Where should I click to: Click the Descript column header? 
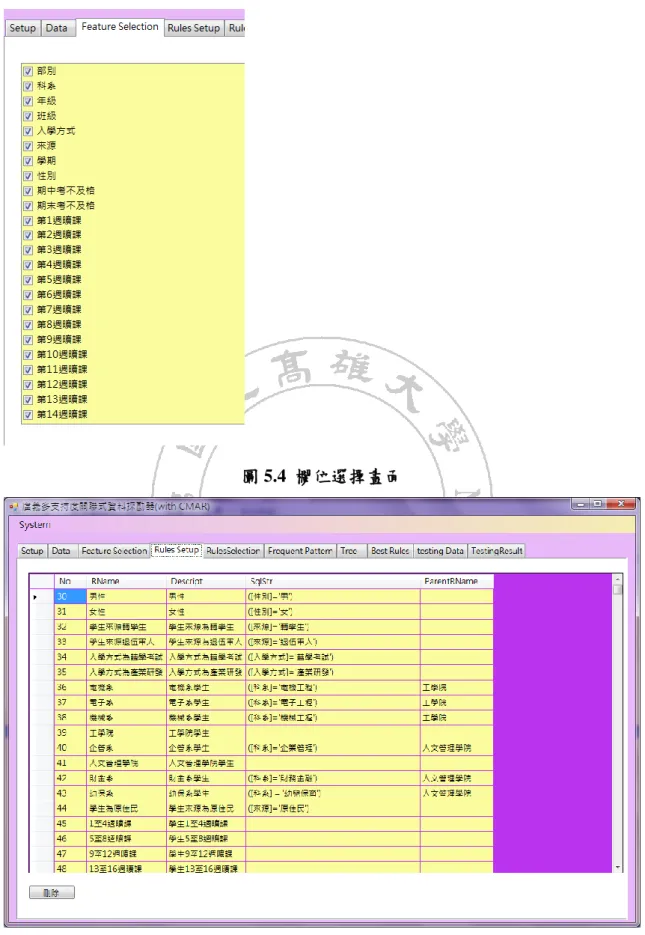pos(206,581)
